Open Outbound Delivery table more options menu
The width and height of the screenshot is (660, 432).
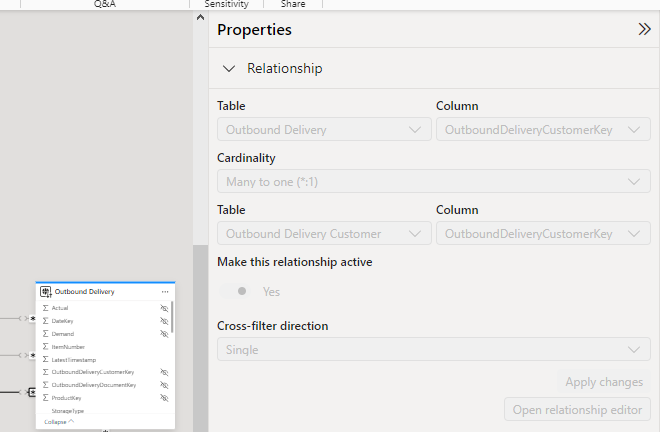click(165, 292)
